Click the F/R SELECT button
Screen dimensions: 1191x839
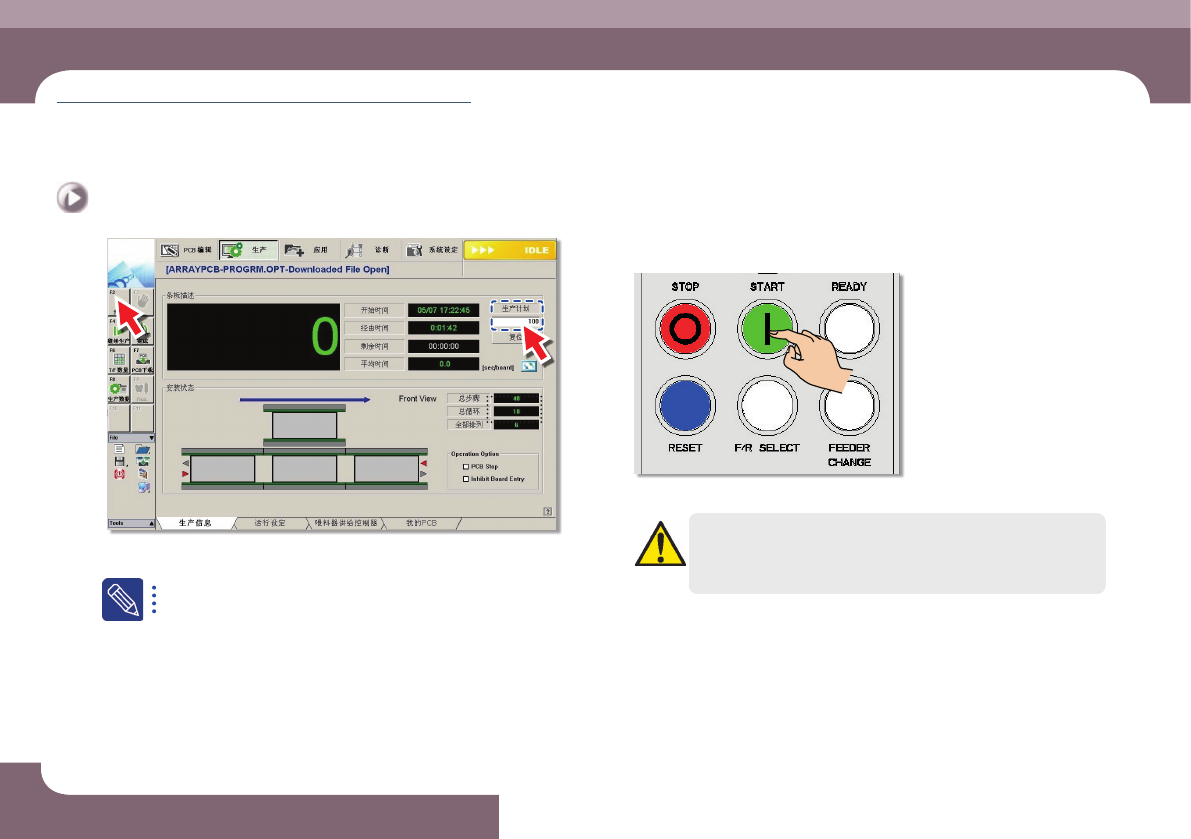(x=767, y=405)
